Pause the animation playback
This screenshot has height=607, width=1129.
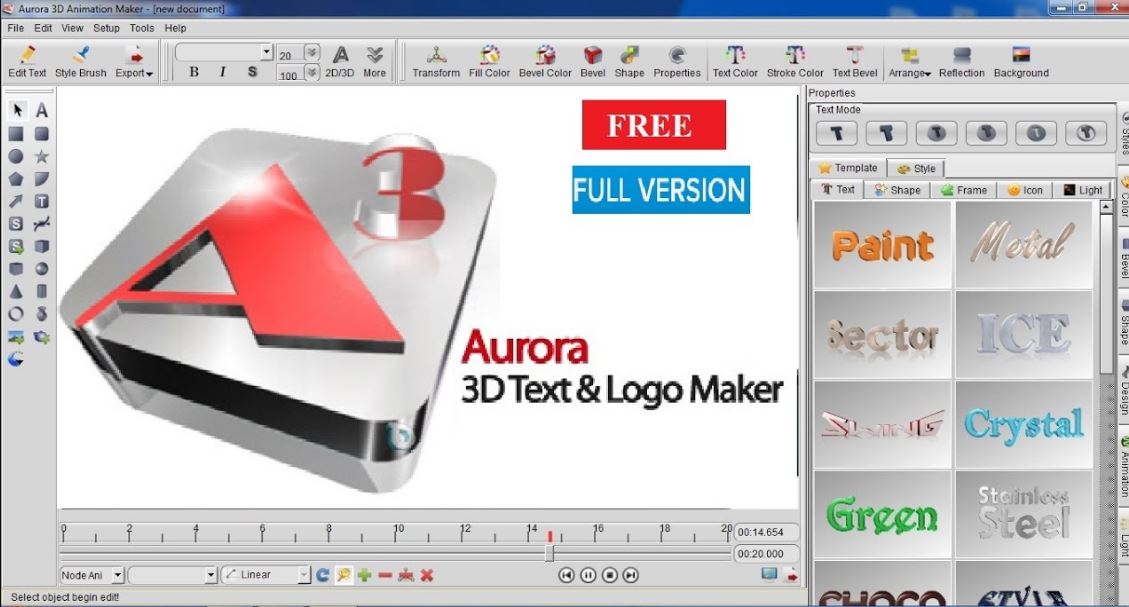click(x=588, y=575)
